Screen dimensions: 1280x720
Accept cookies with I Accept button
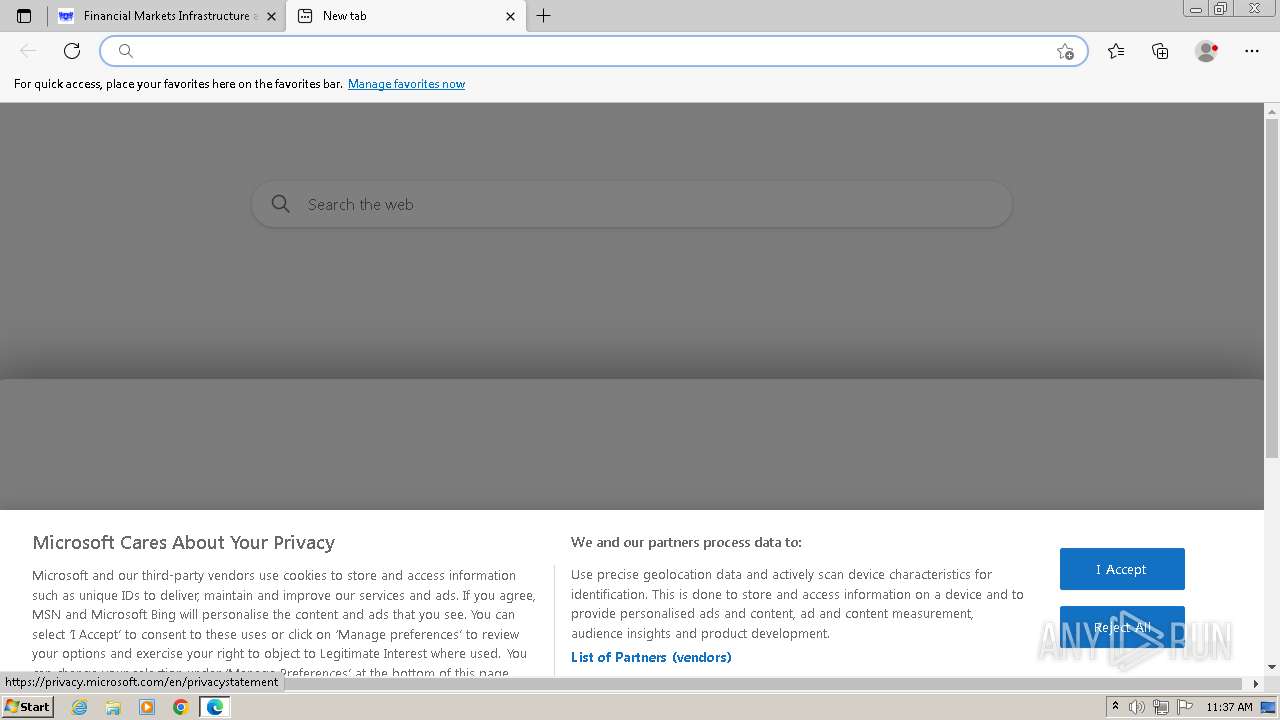click(1122, 569)
